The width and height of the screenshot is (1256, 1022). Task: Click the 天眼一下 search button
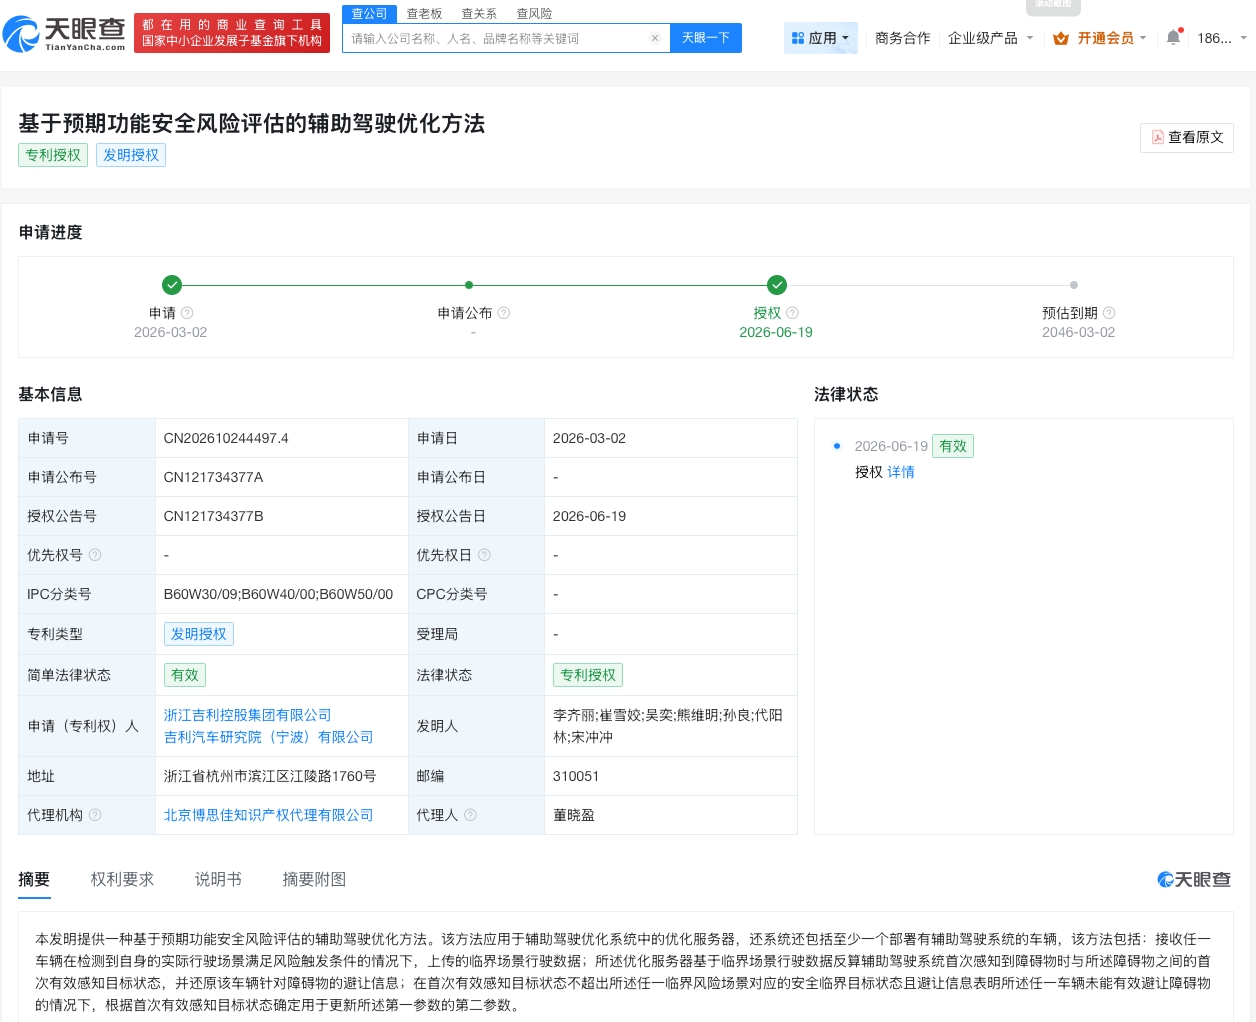[706, 38]
